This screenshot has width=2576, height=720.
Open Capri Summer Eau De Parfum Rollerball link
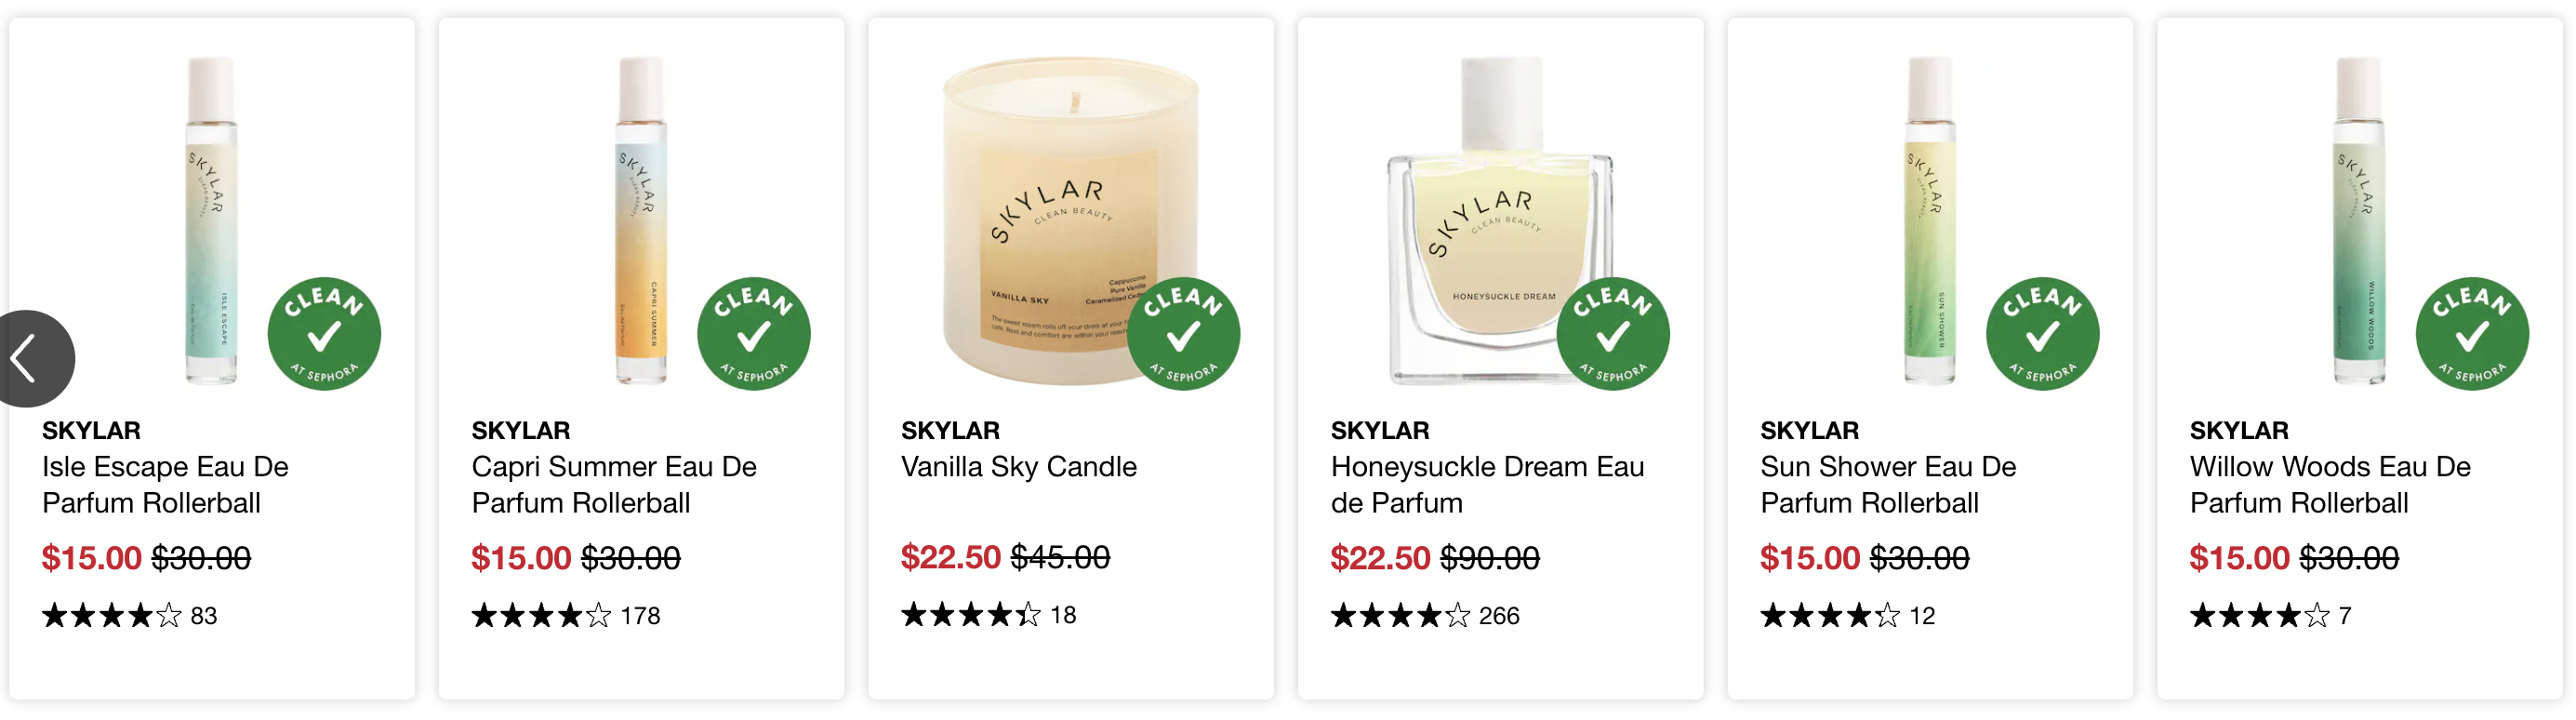[614, 485]
